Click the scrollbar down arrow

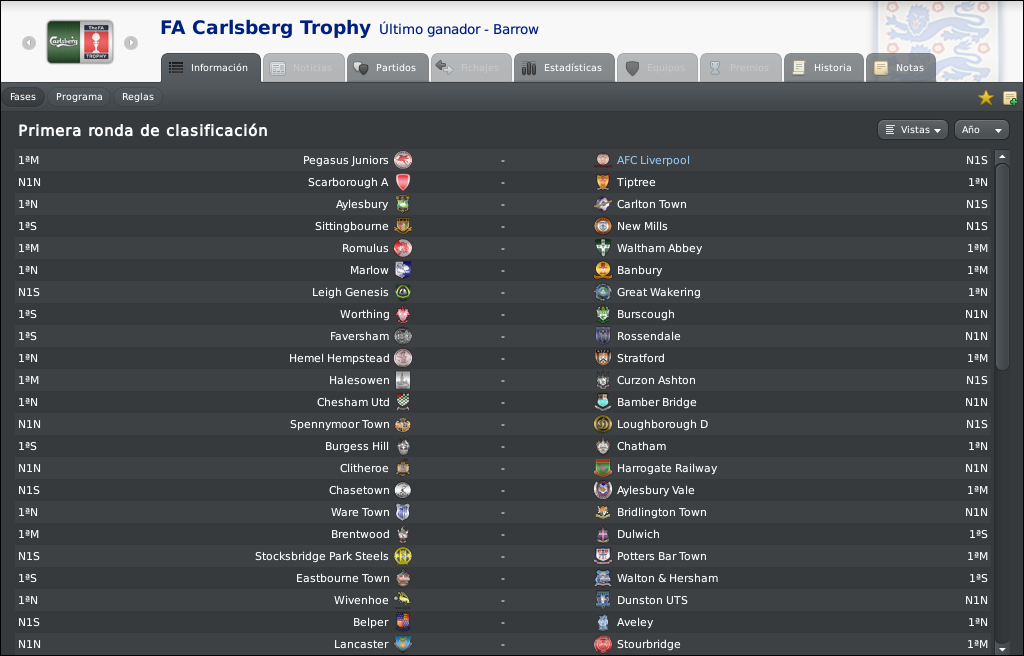(x=1002, y=648)
